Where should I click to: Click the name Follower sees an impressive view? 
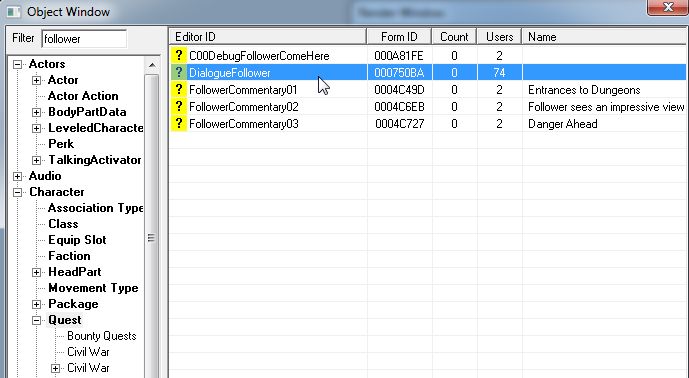(x=606, y=107)
